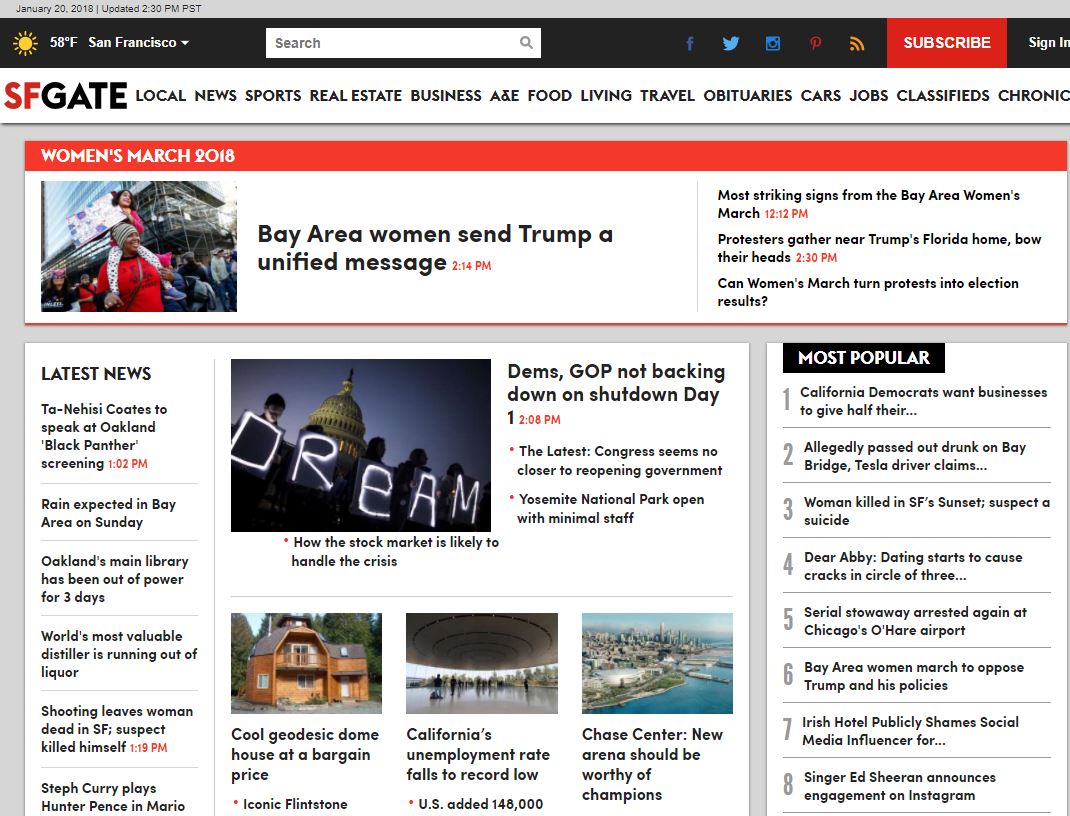Open 'Cool geodesic dome house' headline

[305, 754]
